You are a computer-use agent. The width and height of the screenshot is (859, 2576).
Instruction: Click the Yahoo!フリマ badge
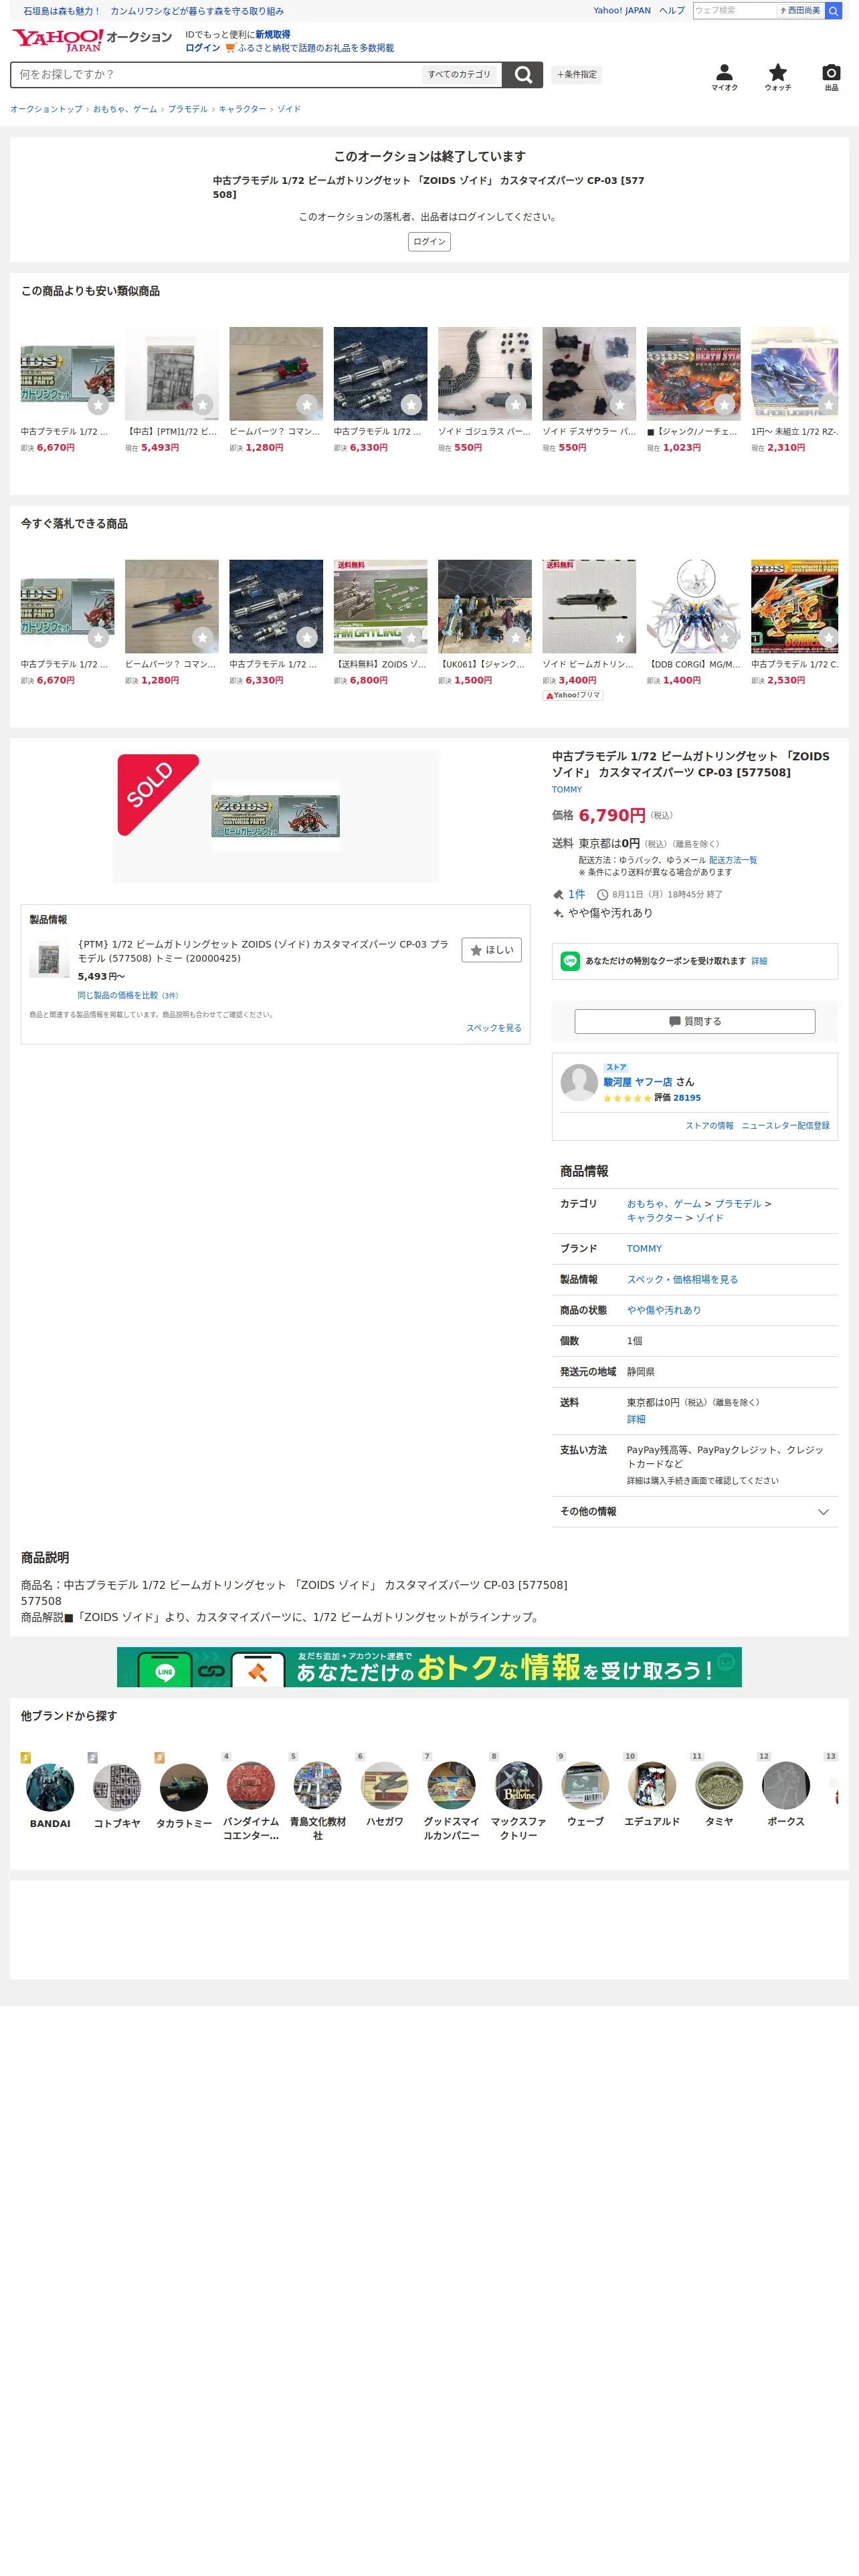(573, 695)
